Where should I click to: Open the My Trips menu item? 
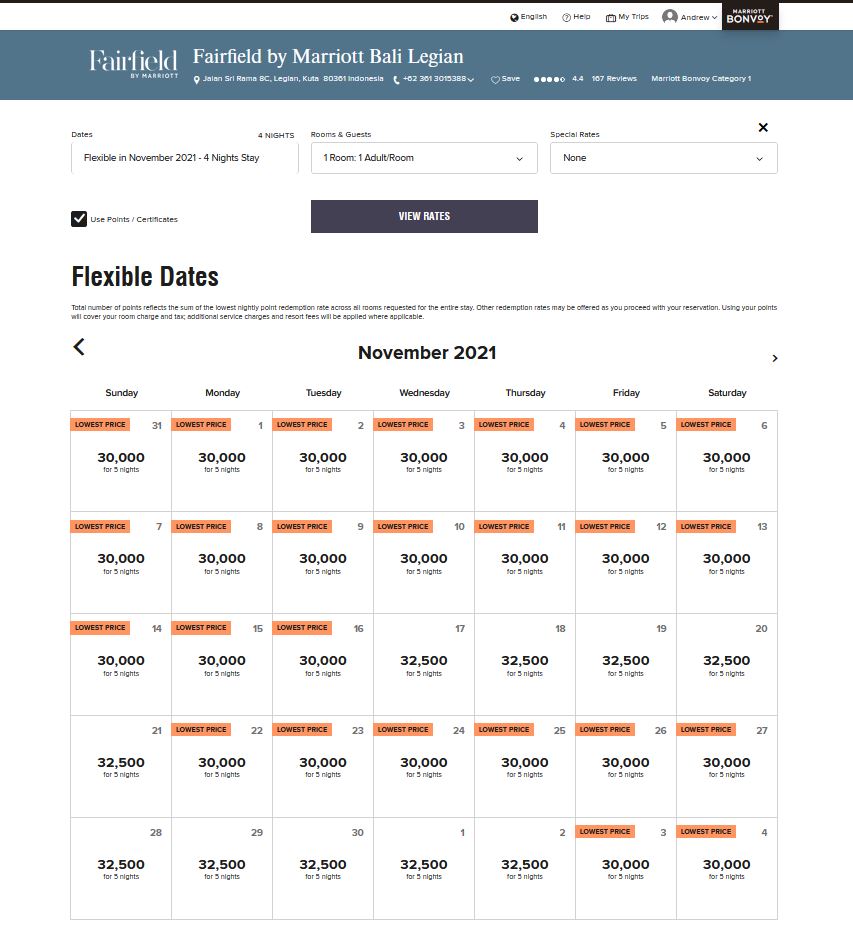[x=633, y=17]
